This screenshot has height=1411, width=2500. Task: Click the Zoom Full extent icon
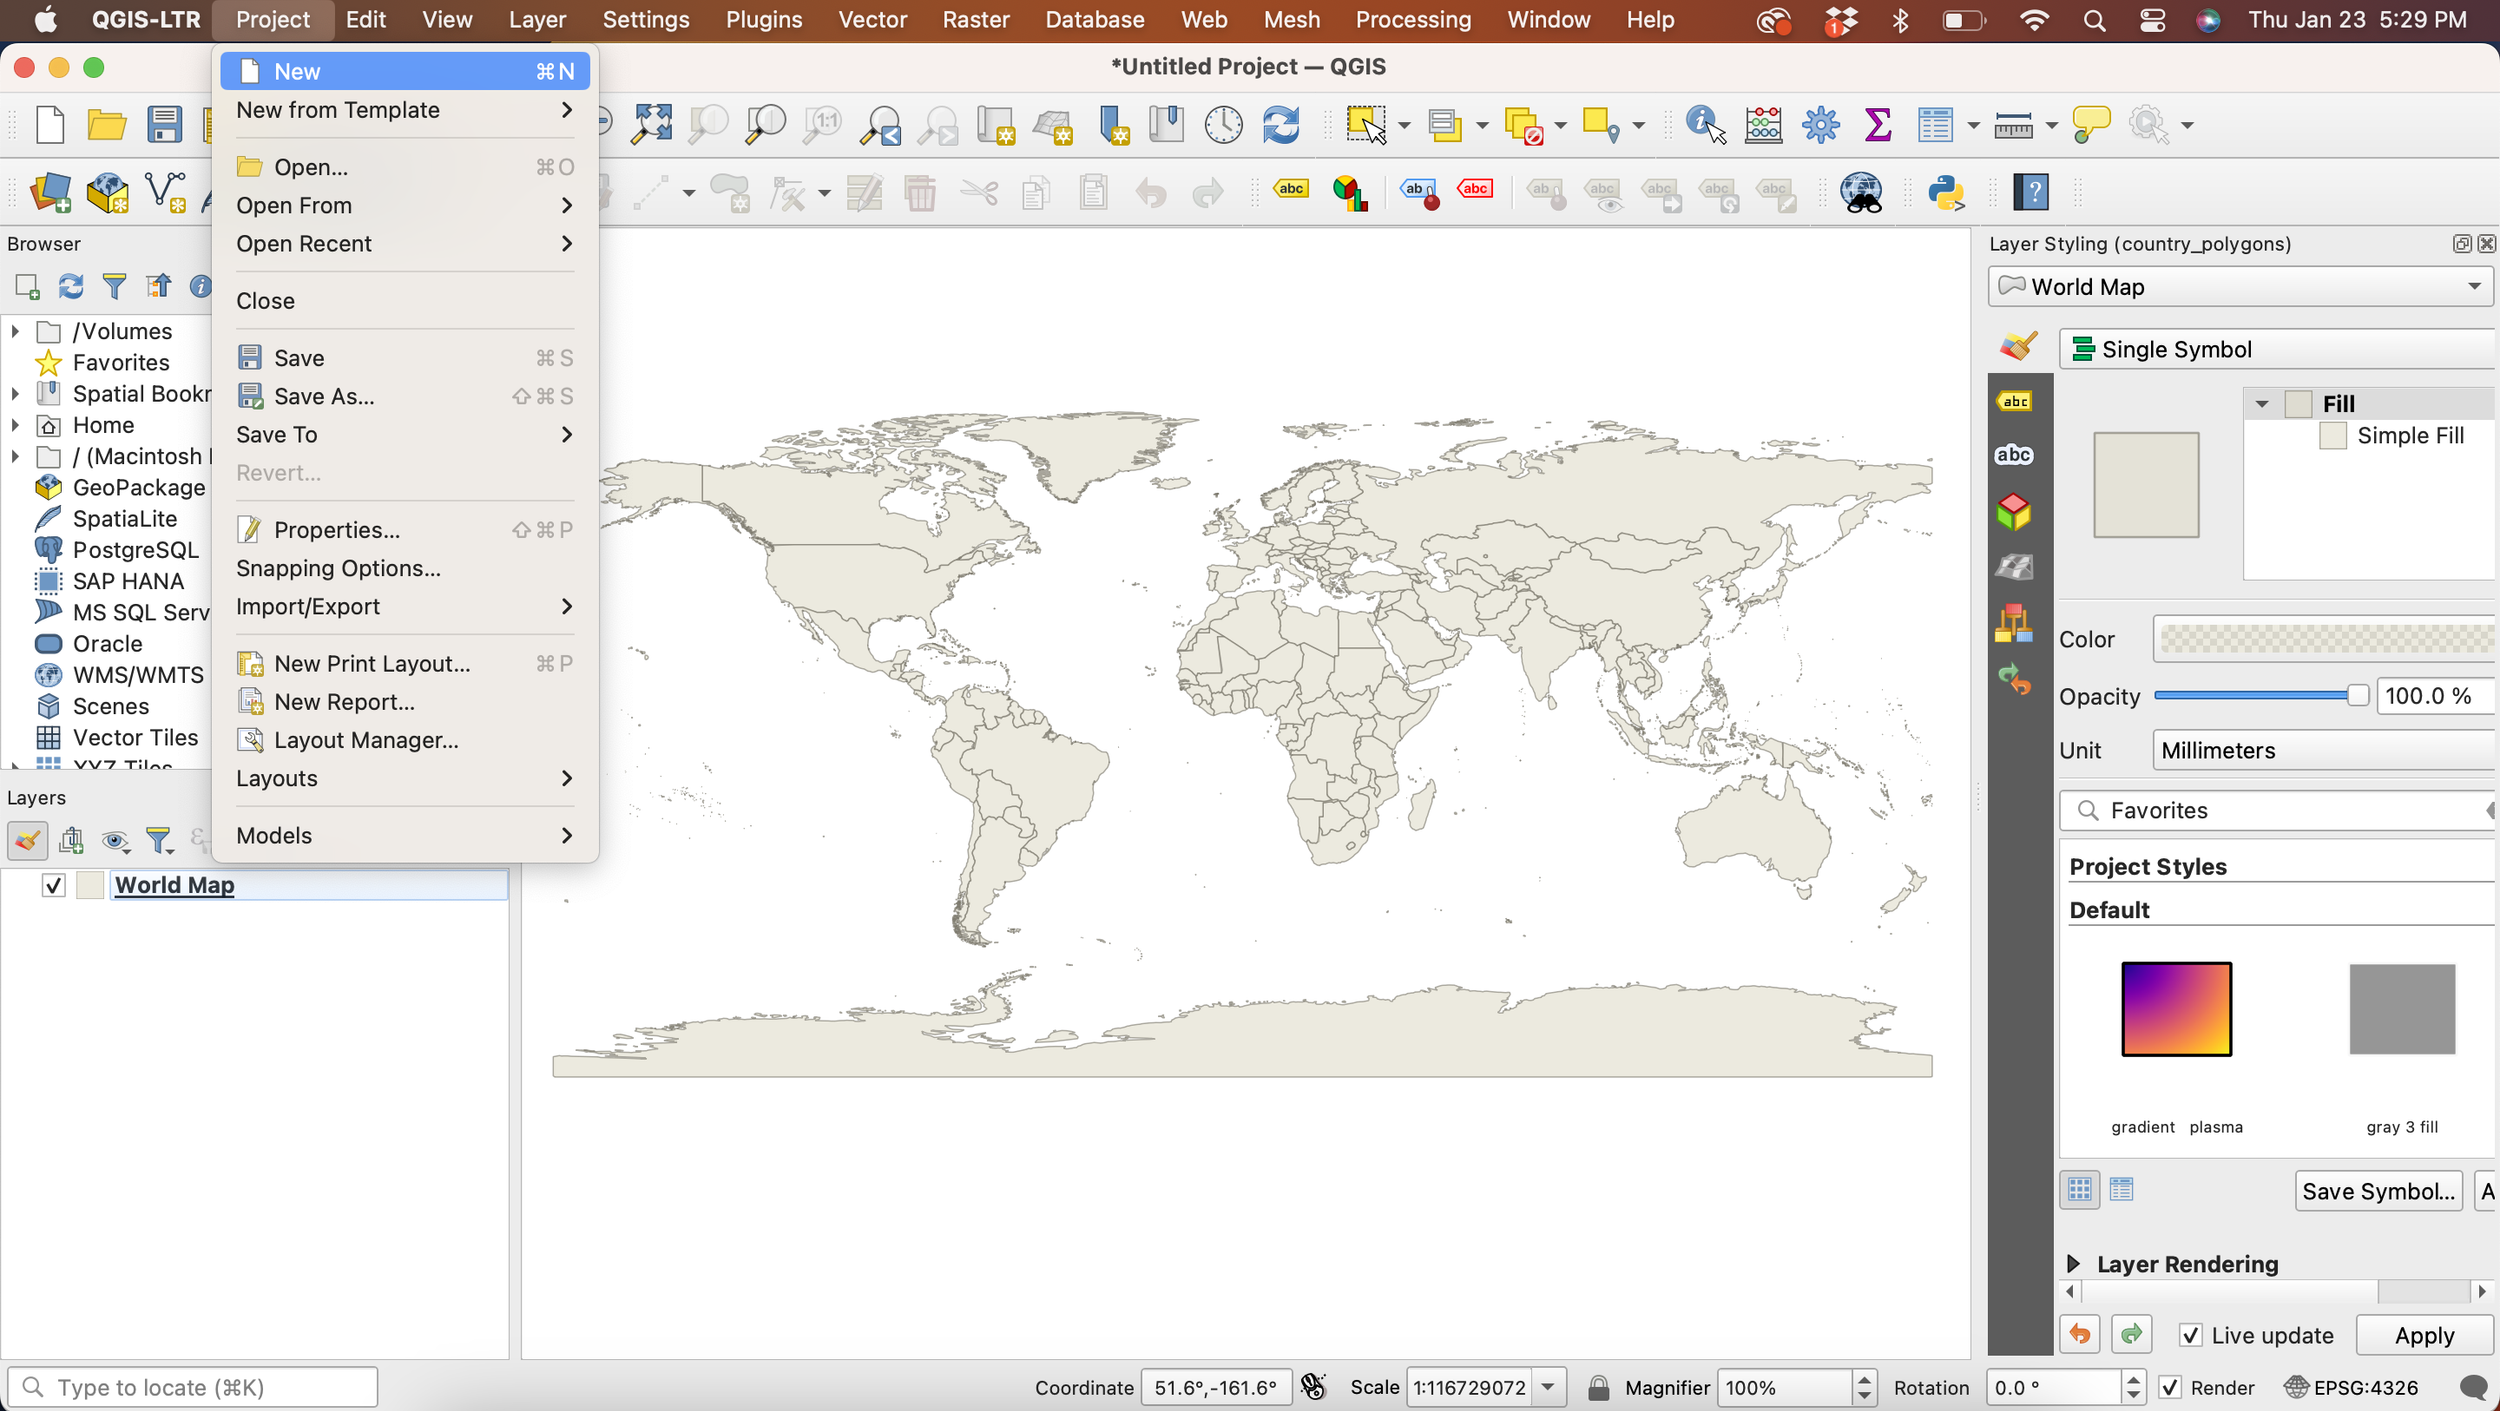pyautogui.click(x=652, y=125)
